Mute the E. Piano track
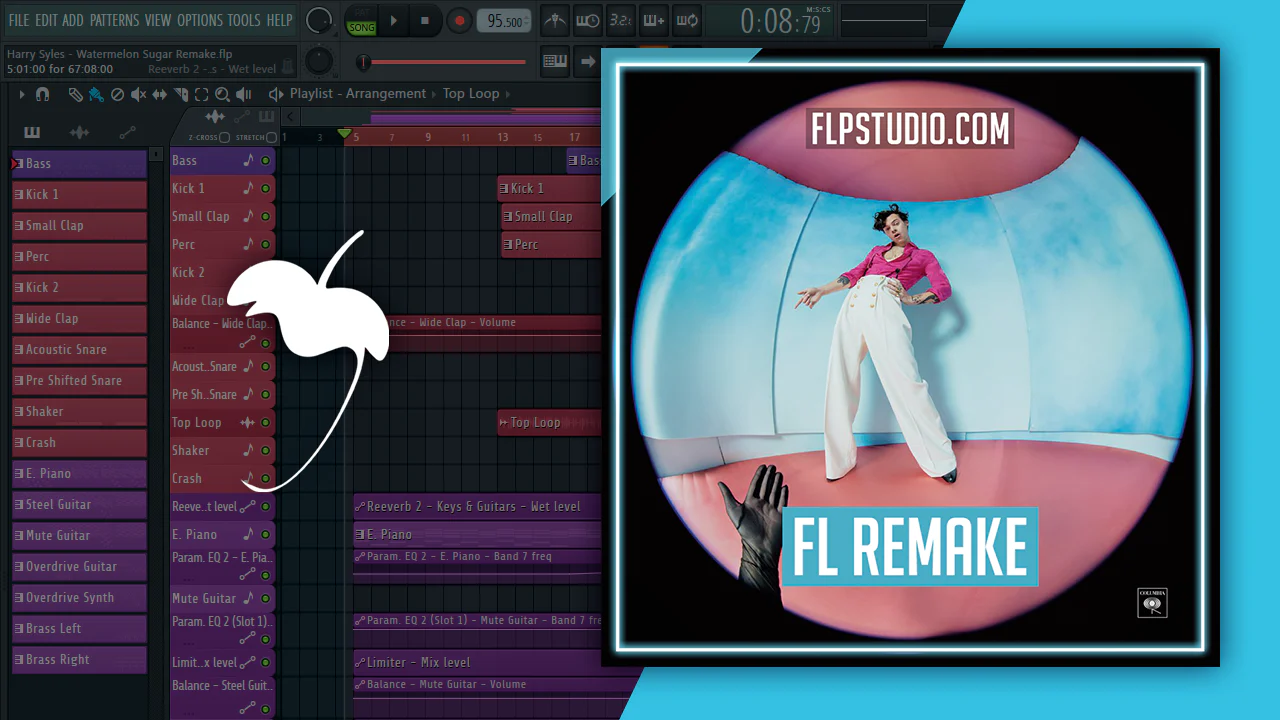Image resolution: width=1280 pixels, height=720 pixels. point(266,534)
